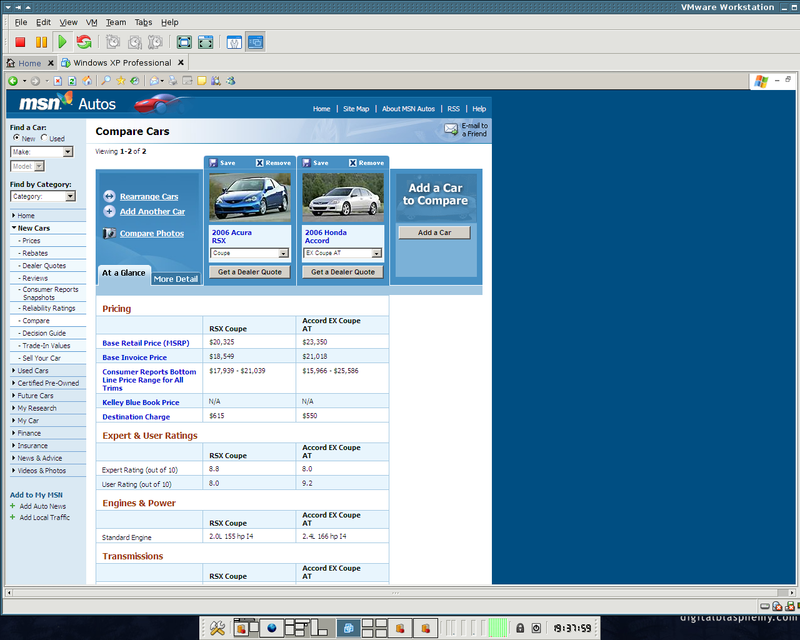Click the 2006 Acura RSX thumbnail photo
Viewport: 800px width, 640px height.
[x=250, y=197]
